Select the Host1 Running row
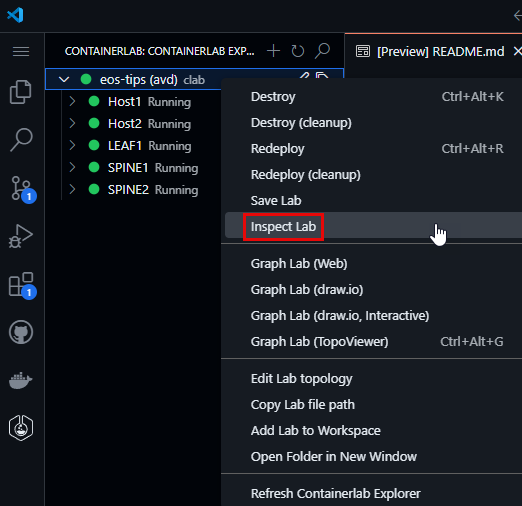522x506 pixels. [x=133, y=101]
